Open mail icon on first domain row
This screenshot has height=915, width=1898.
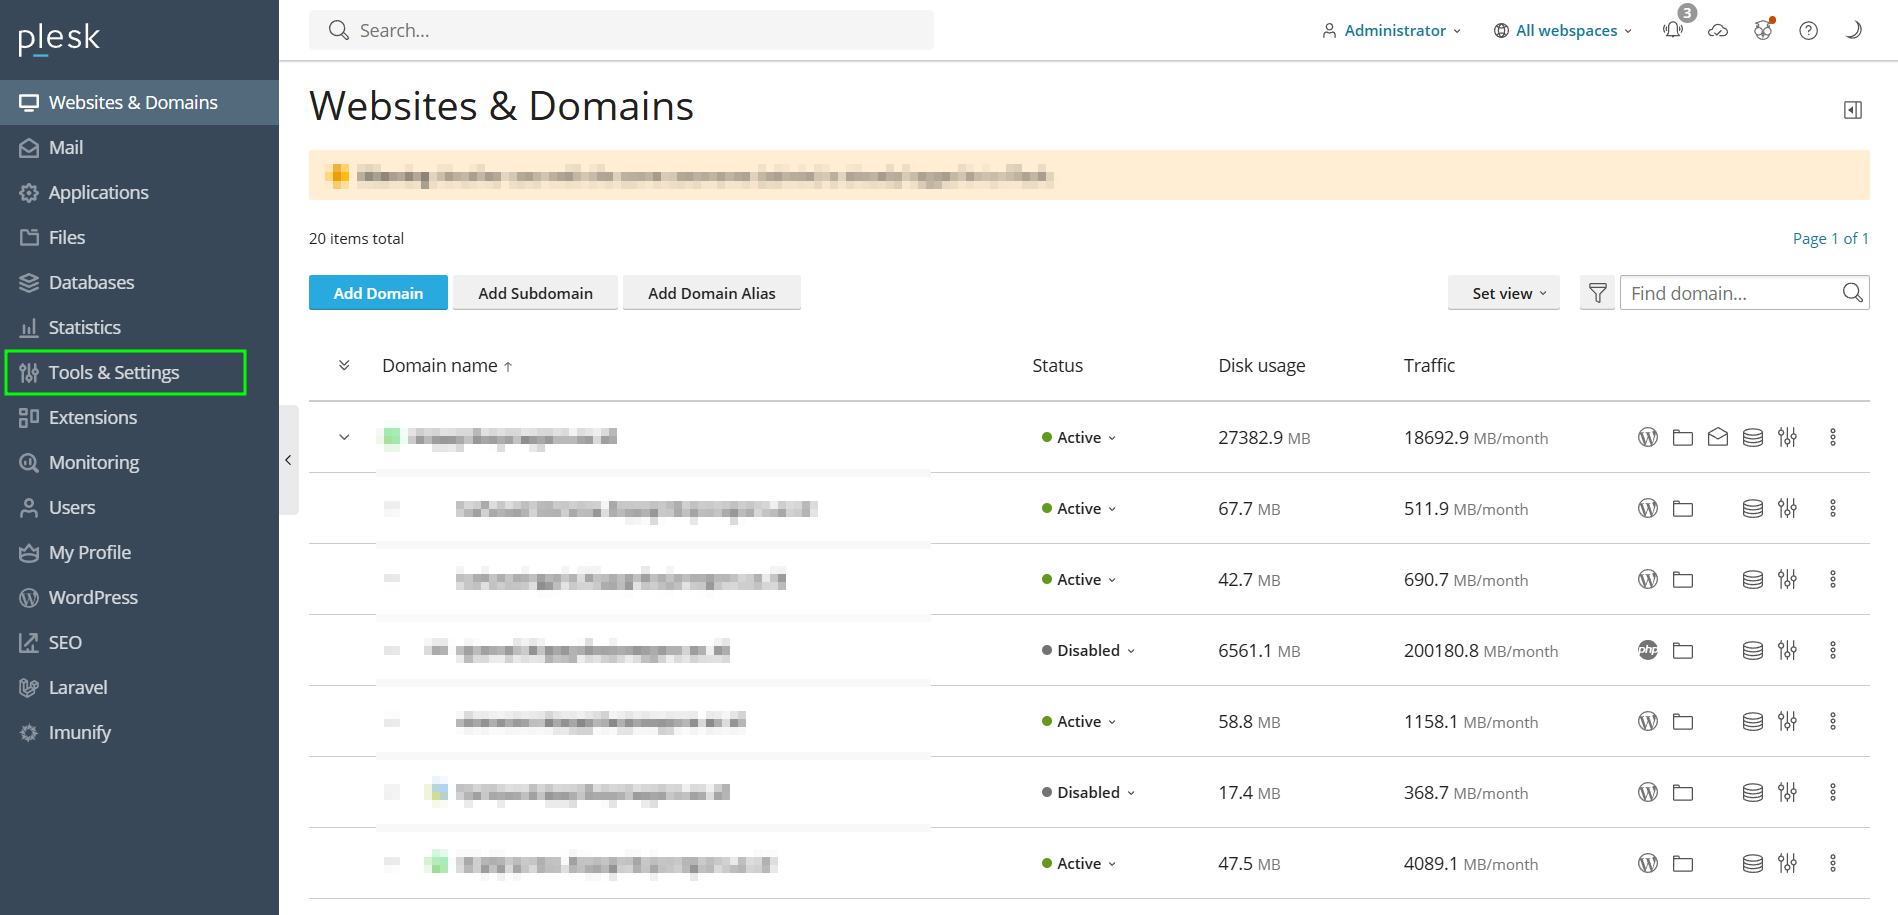coord(1718,437)
